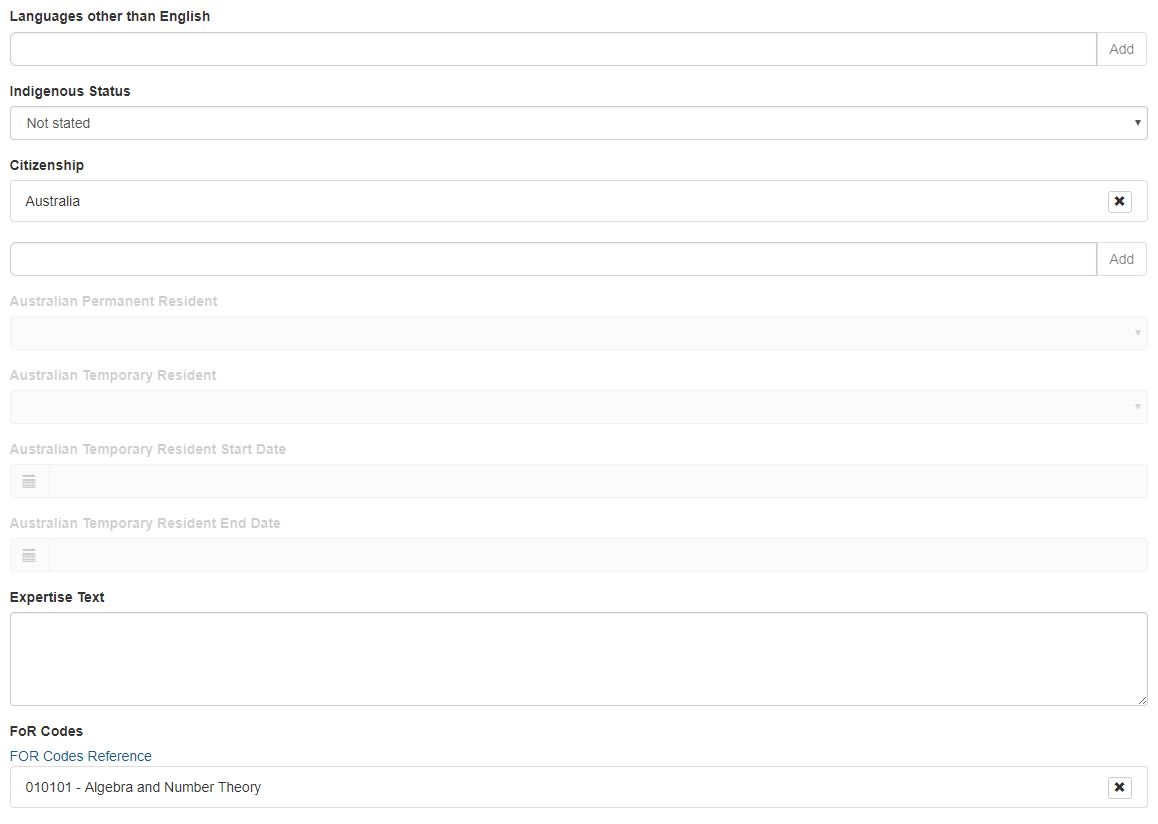Remove the Algebra and Number Theory code
The height and width of the screenshot is (824, 1158).
(1120, 787)
